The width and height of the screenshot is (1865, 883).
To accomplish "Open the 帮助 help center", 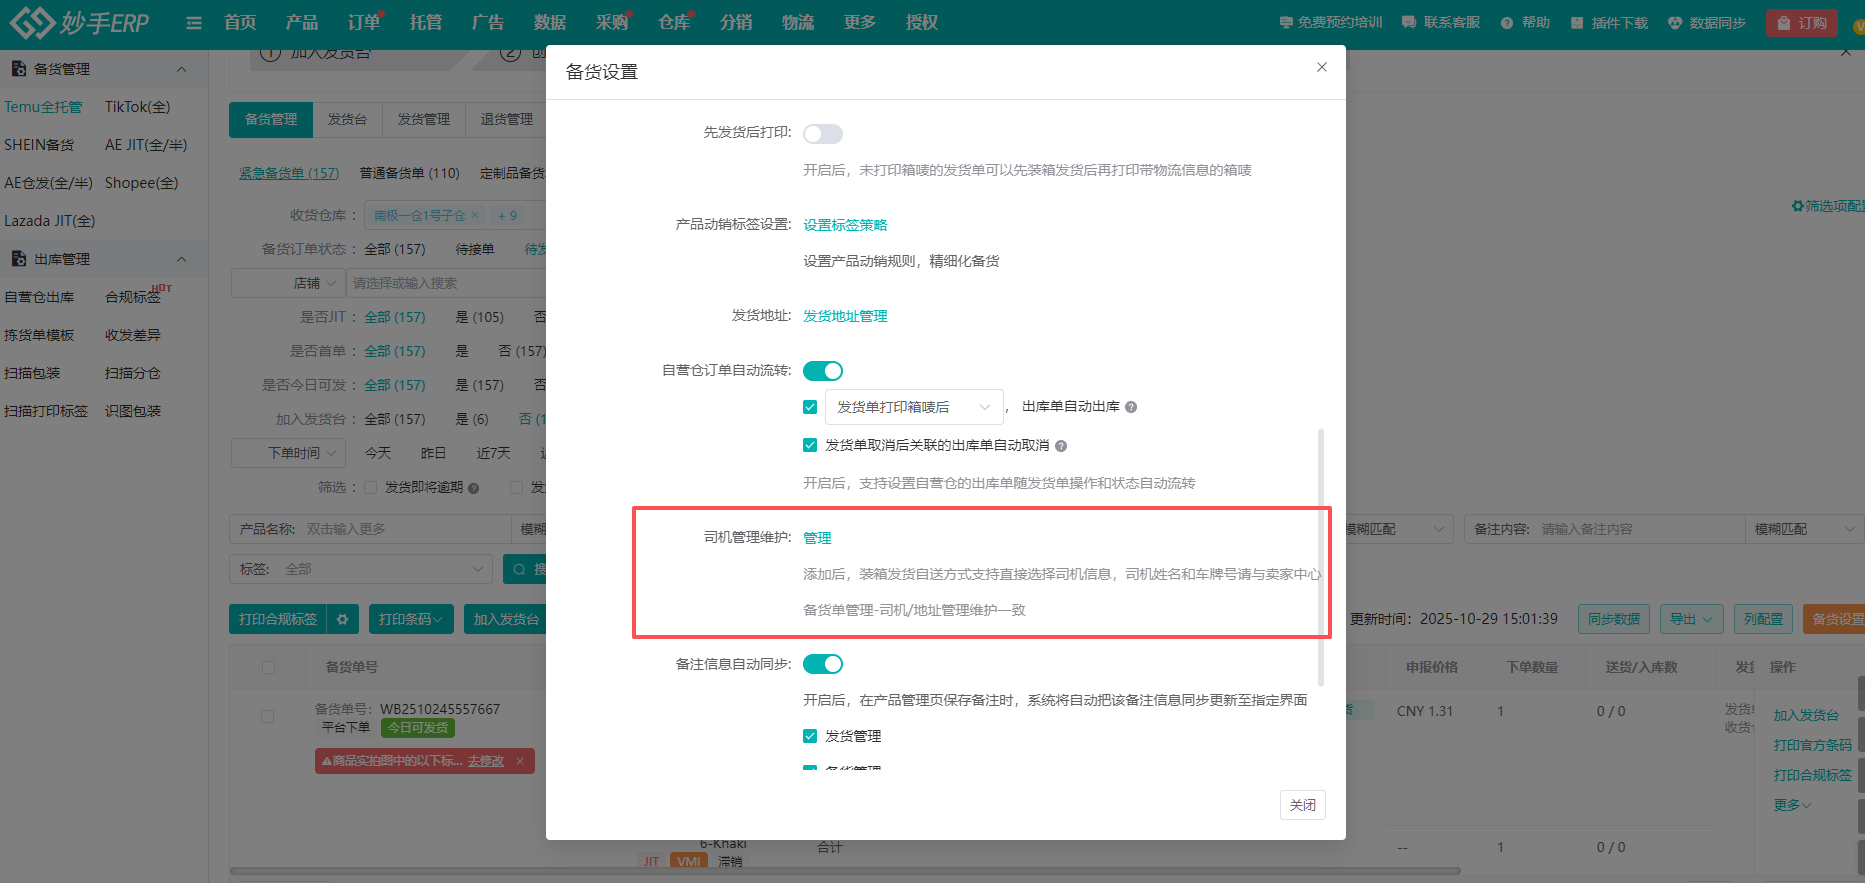I will [x=1525, y=23].
